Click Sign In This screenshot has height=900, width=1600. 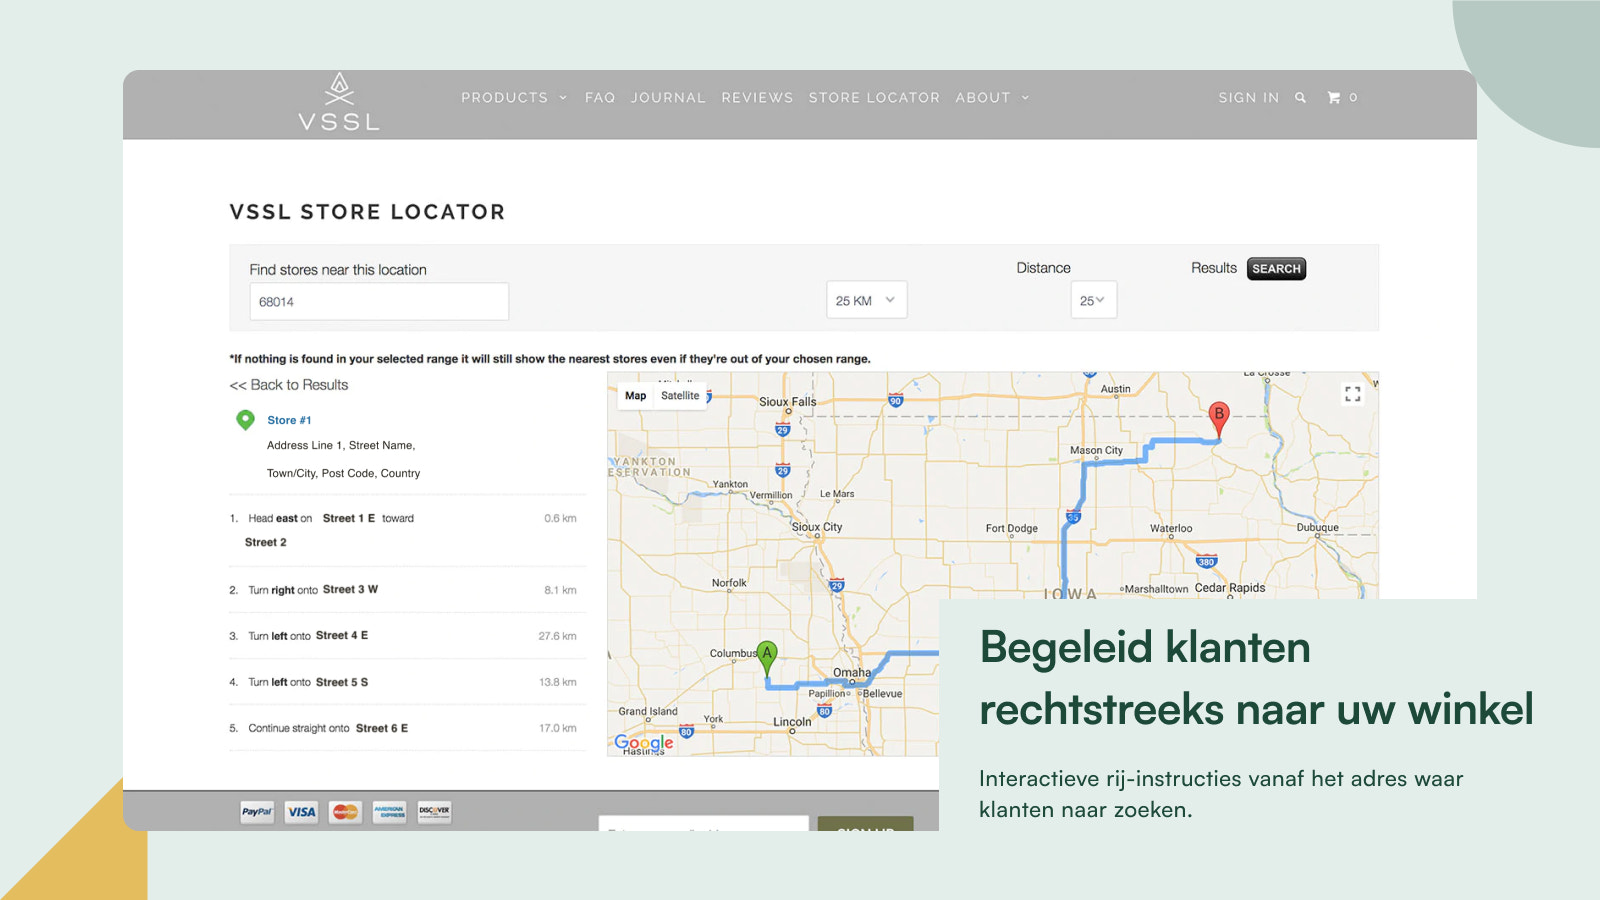pyautogui.click(x=1248, y=98)
